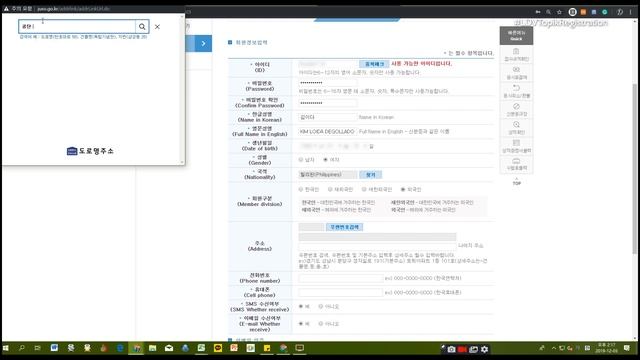Open the Windows notification center icon

(x=627, y=348)
